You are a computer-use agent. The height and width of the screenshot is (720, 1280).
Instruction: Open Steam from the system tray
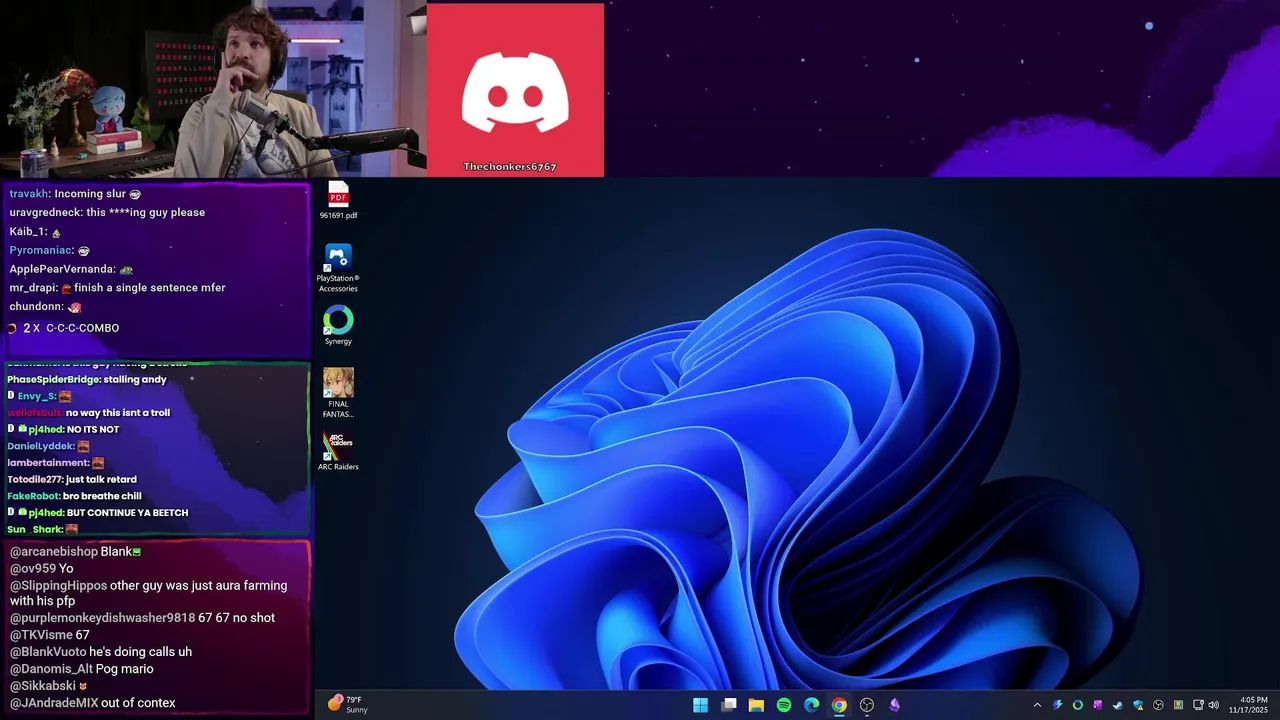point(1118,705)
